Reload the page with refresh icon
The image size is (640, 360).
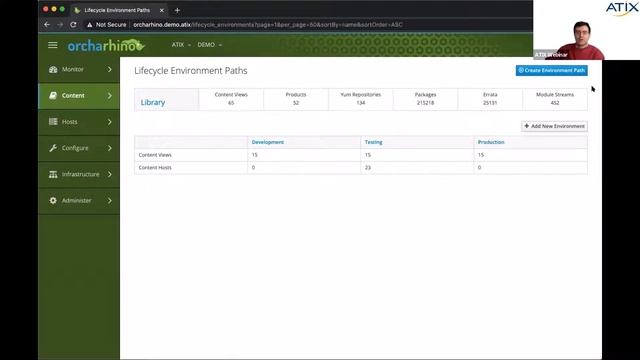(73, 24)
